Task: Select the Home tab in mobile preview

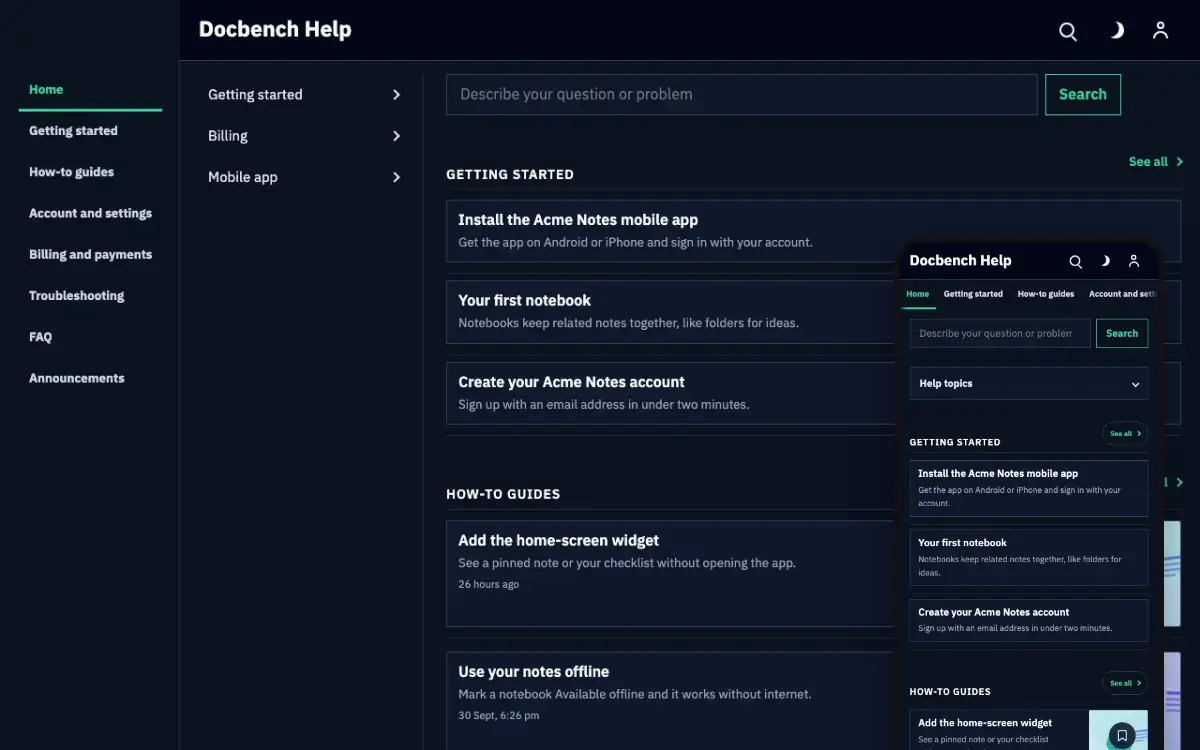Action: click(917, 294)
